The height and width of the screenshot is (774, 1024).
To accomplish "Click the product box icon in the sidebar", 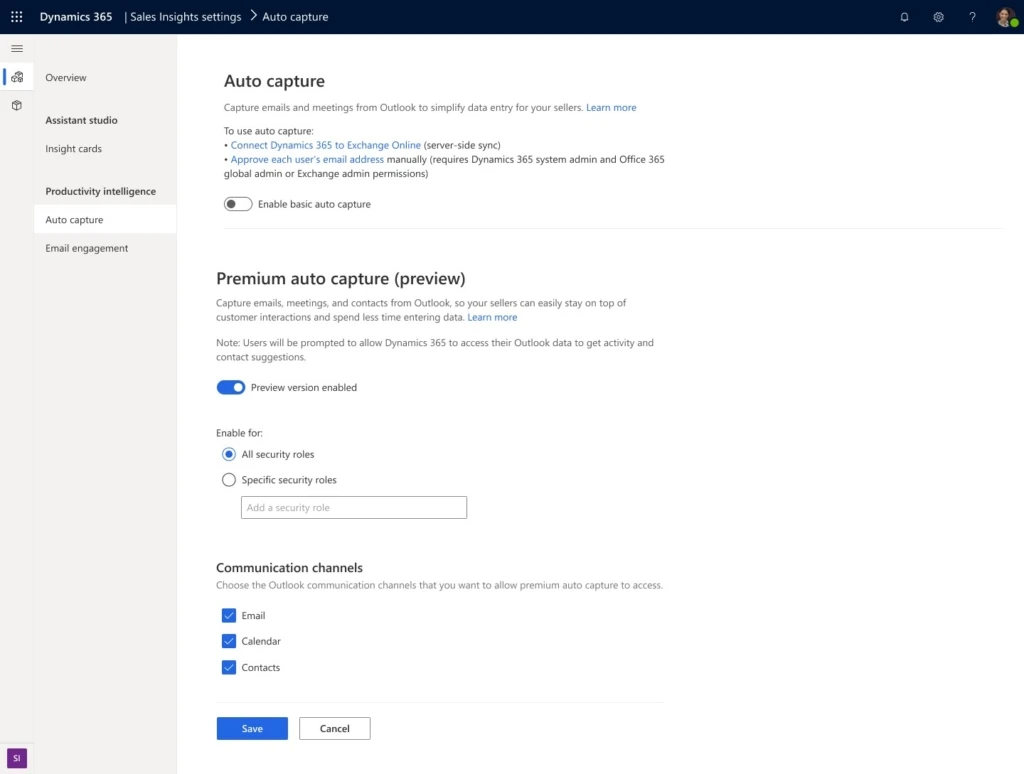I will coord(16,105).
